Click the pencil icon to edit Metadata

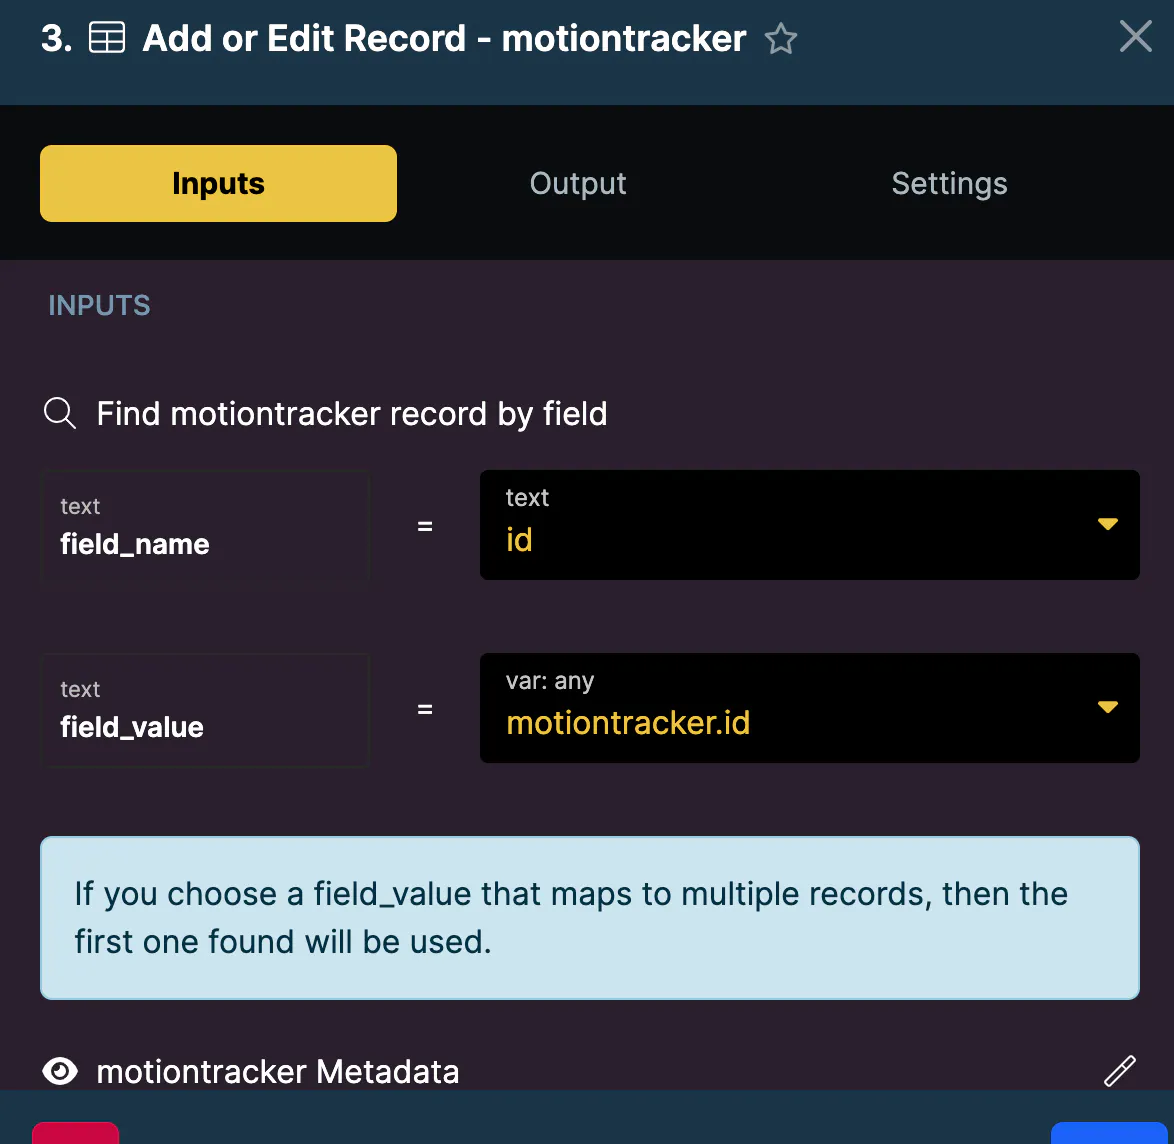[1119, 1071]
